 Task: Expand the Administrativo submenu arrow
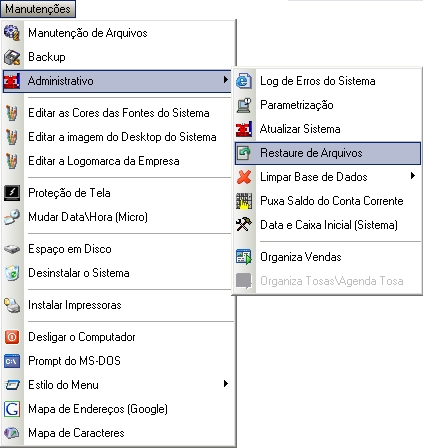coord(226,80)
